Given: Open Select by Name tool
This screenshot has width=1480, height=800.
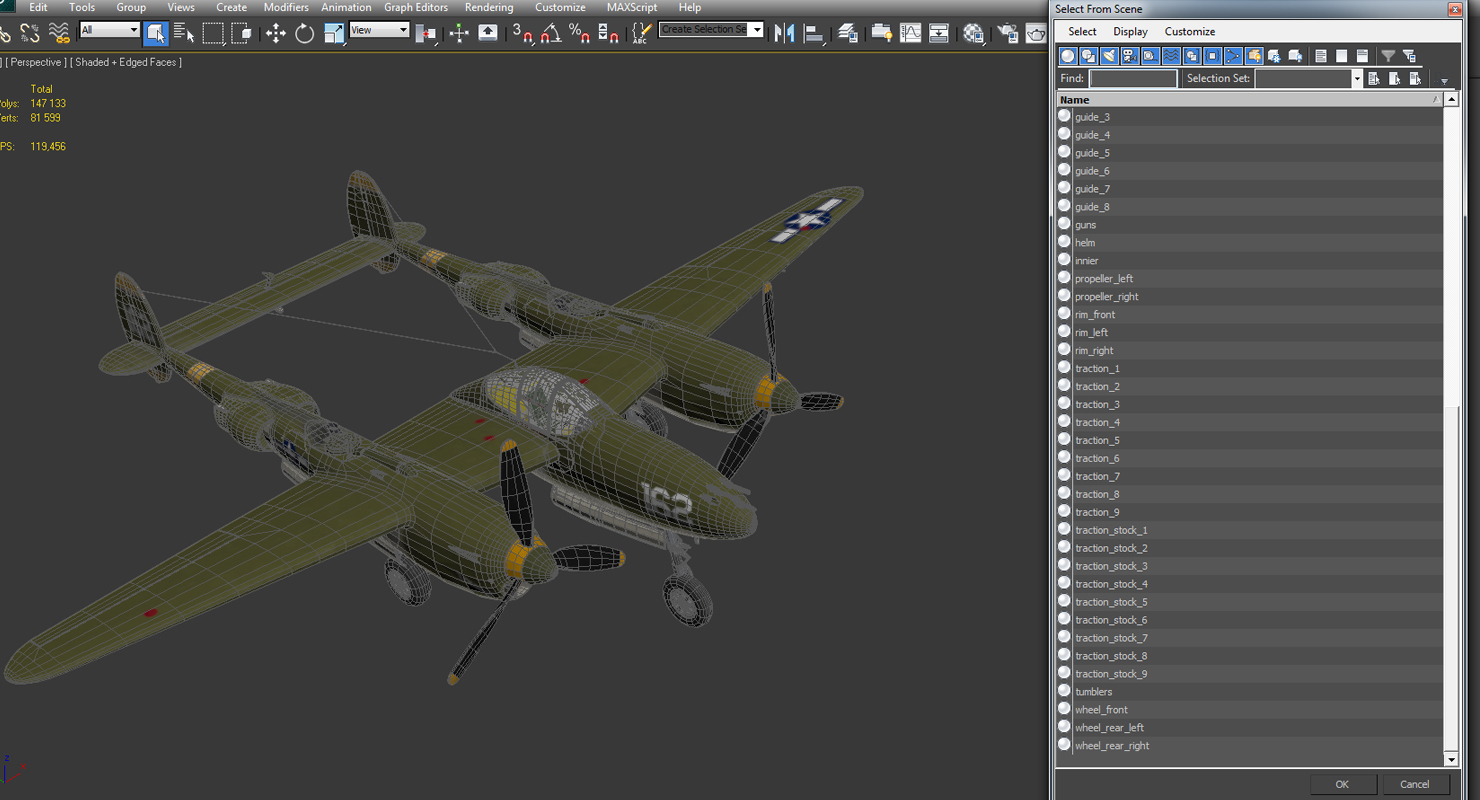Looking at the screenshot, I should click(x=184, y=33).
